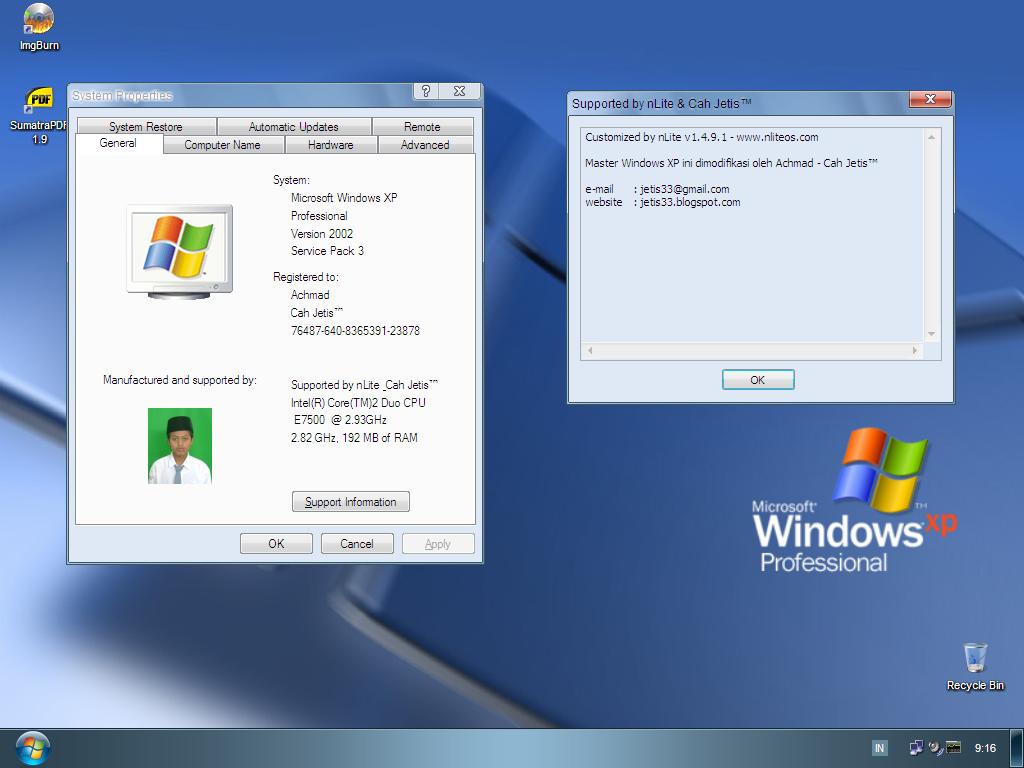The image size is (1024, 768).
Task: Click the volume speaker tray icon
Action: (x=935, y=748)
